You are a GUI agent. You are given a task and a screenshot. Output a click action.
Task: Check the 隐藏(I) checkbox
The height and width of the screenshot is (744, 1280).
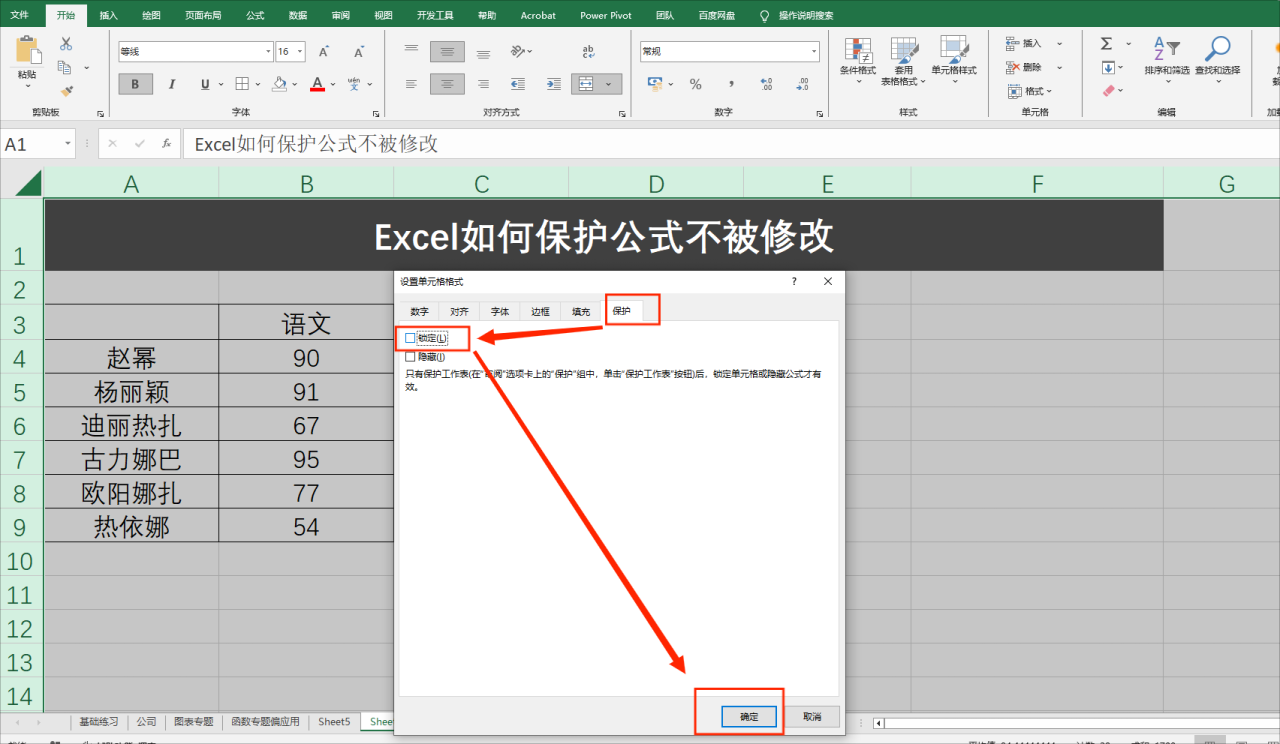(x=410, y=356)
